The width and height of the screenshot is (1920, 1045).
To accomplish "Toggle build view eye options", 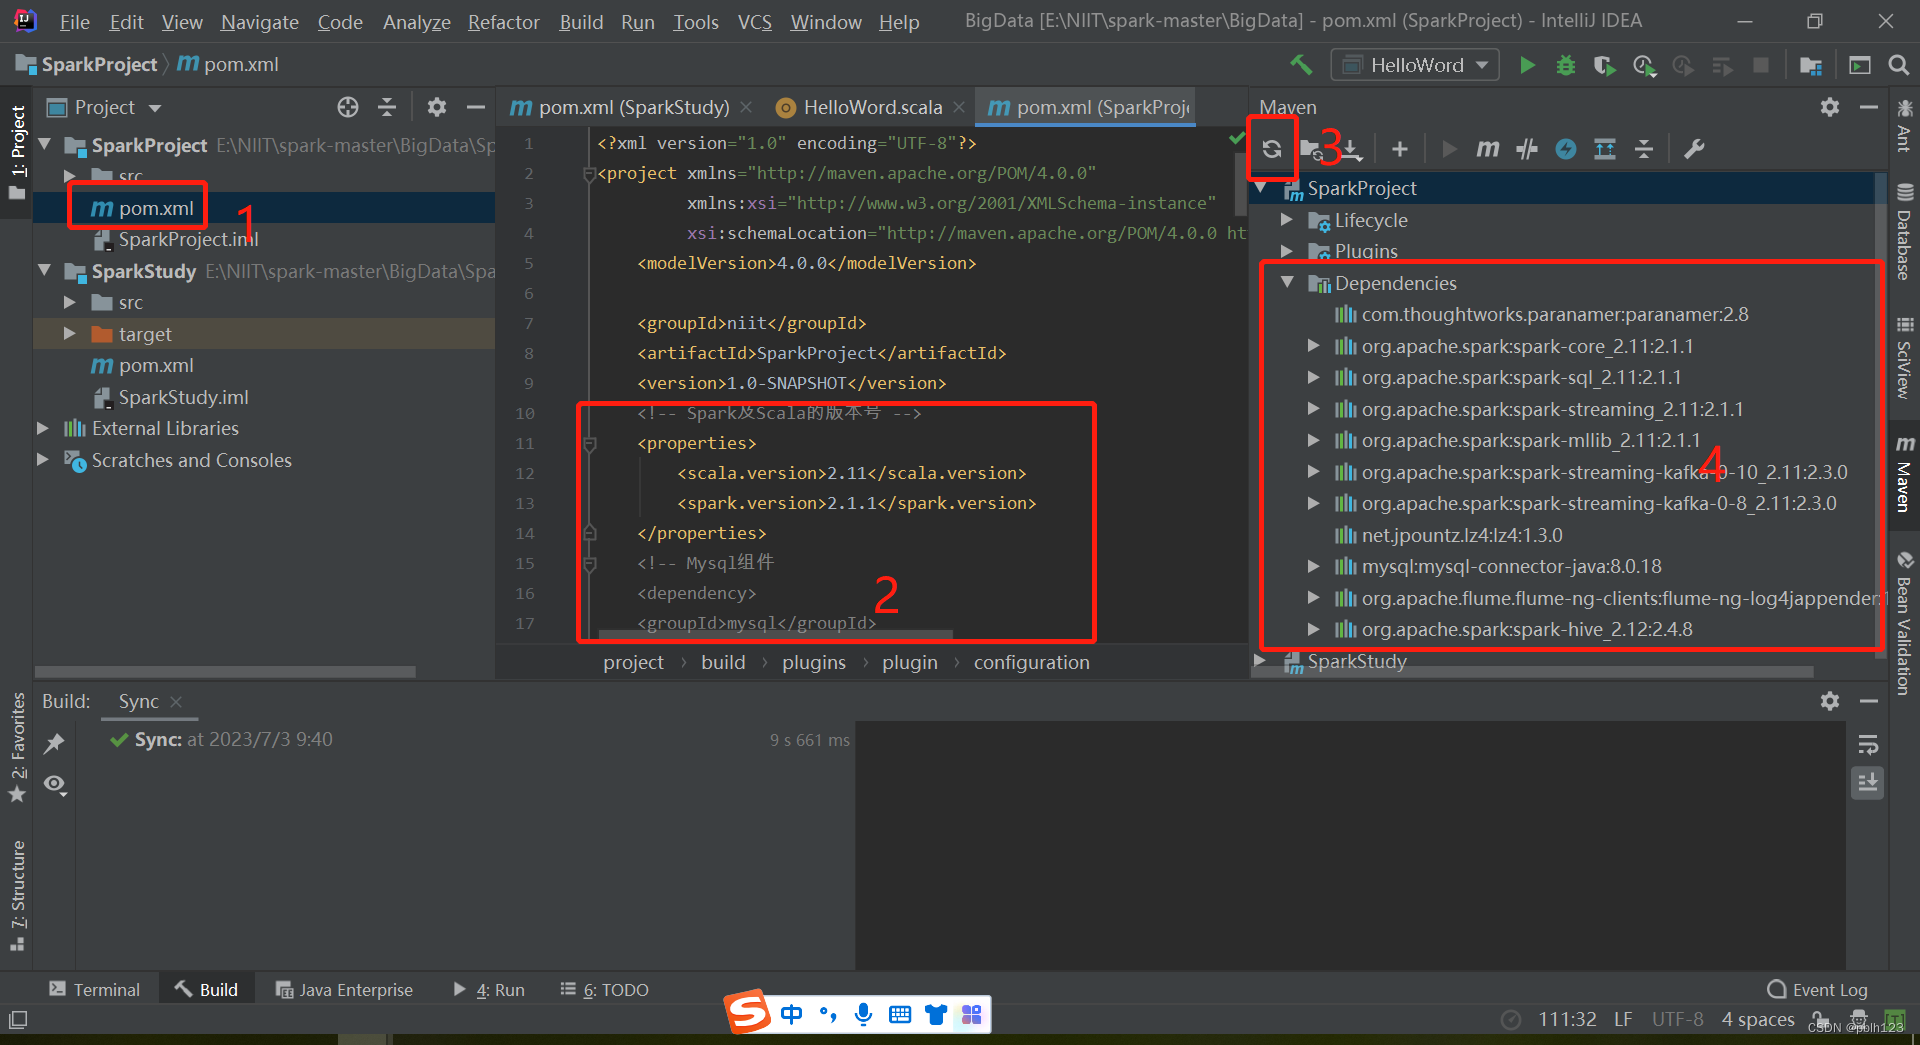I will [x=55, y=784].
